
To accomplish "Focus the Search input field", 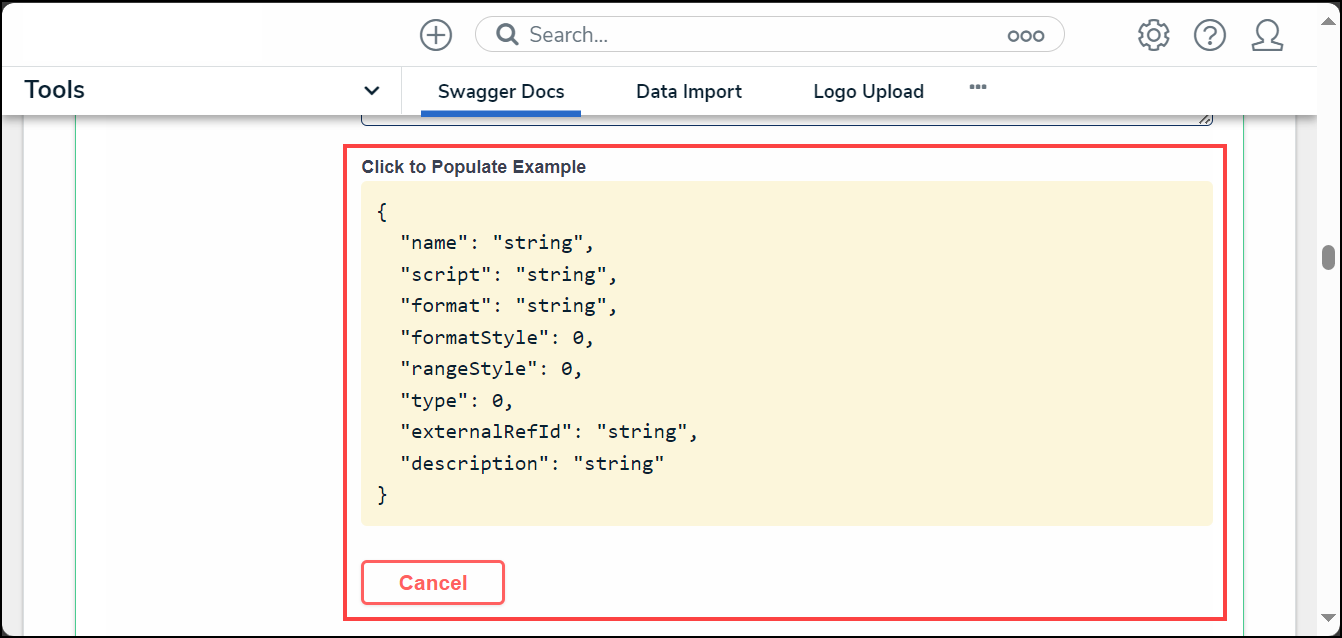I will point(760,35).
